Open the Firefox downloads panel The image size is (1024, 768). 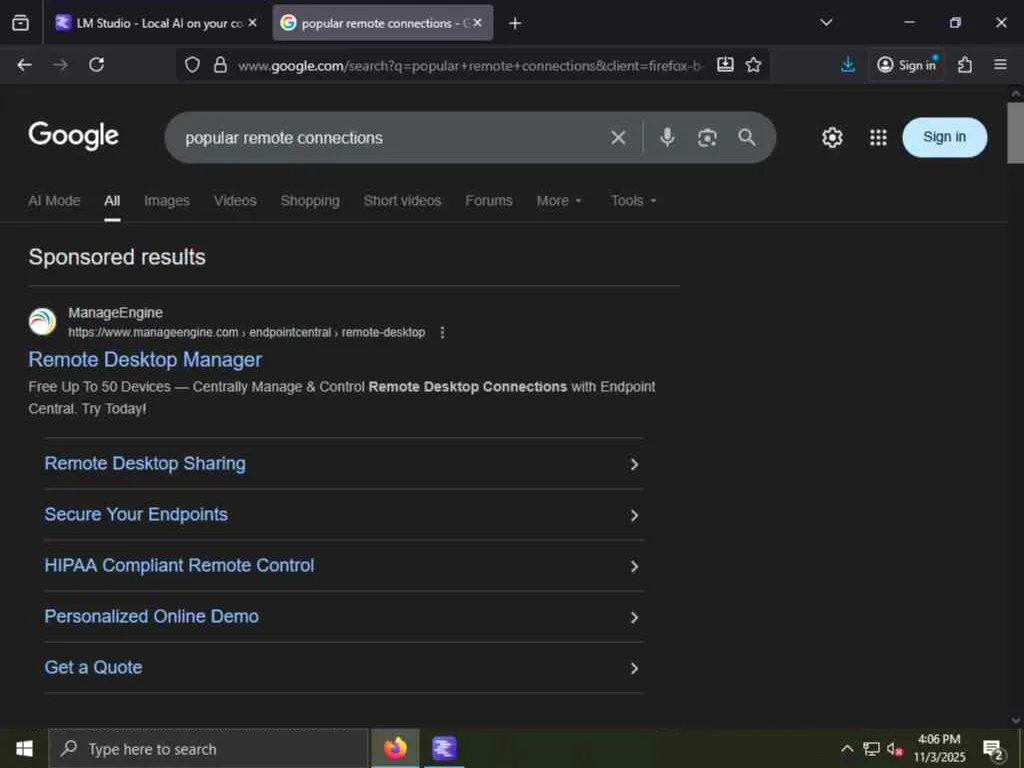coord(848,65)
